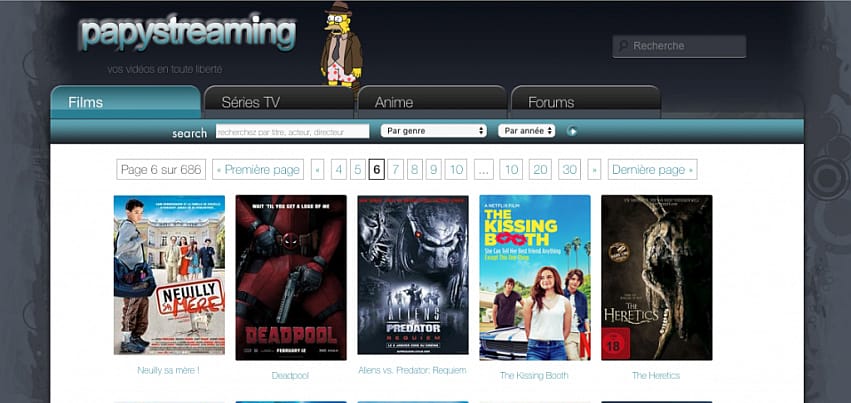Open the Par année dropdown
The image size is (851, 403).
[526, 131]
